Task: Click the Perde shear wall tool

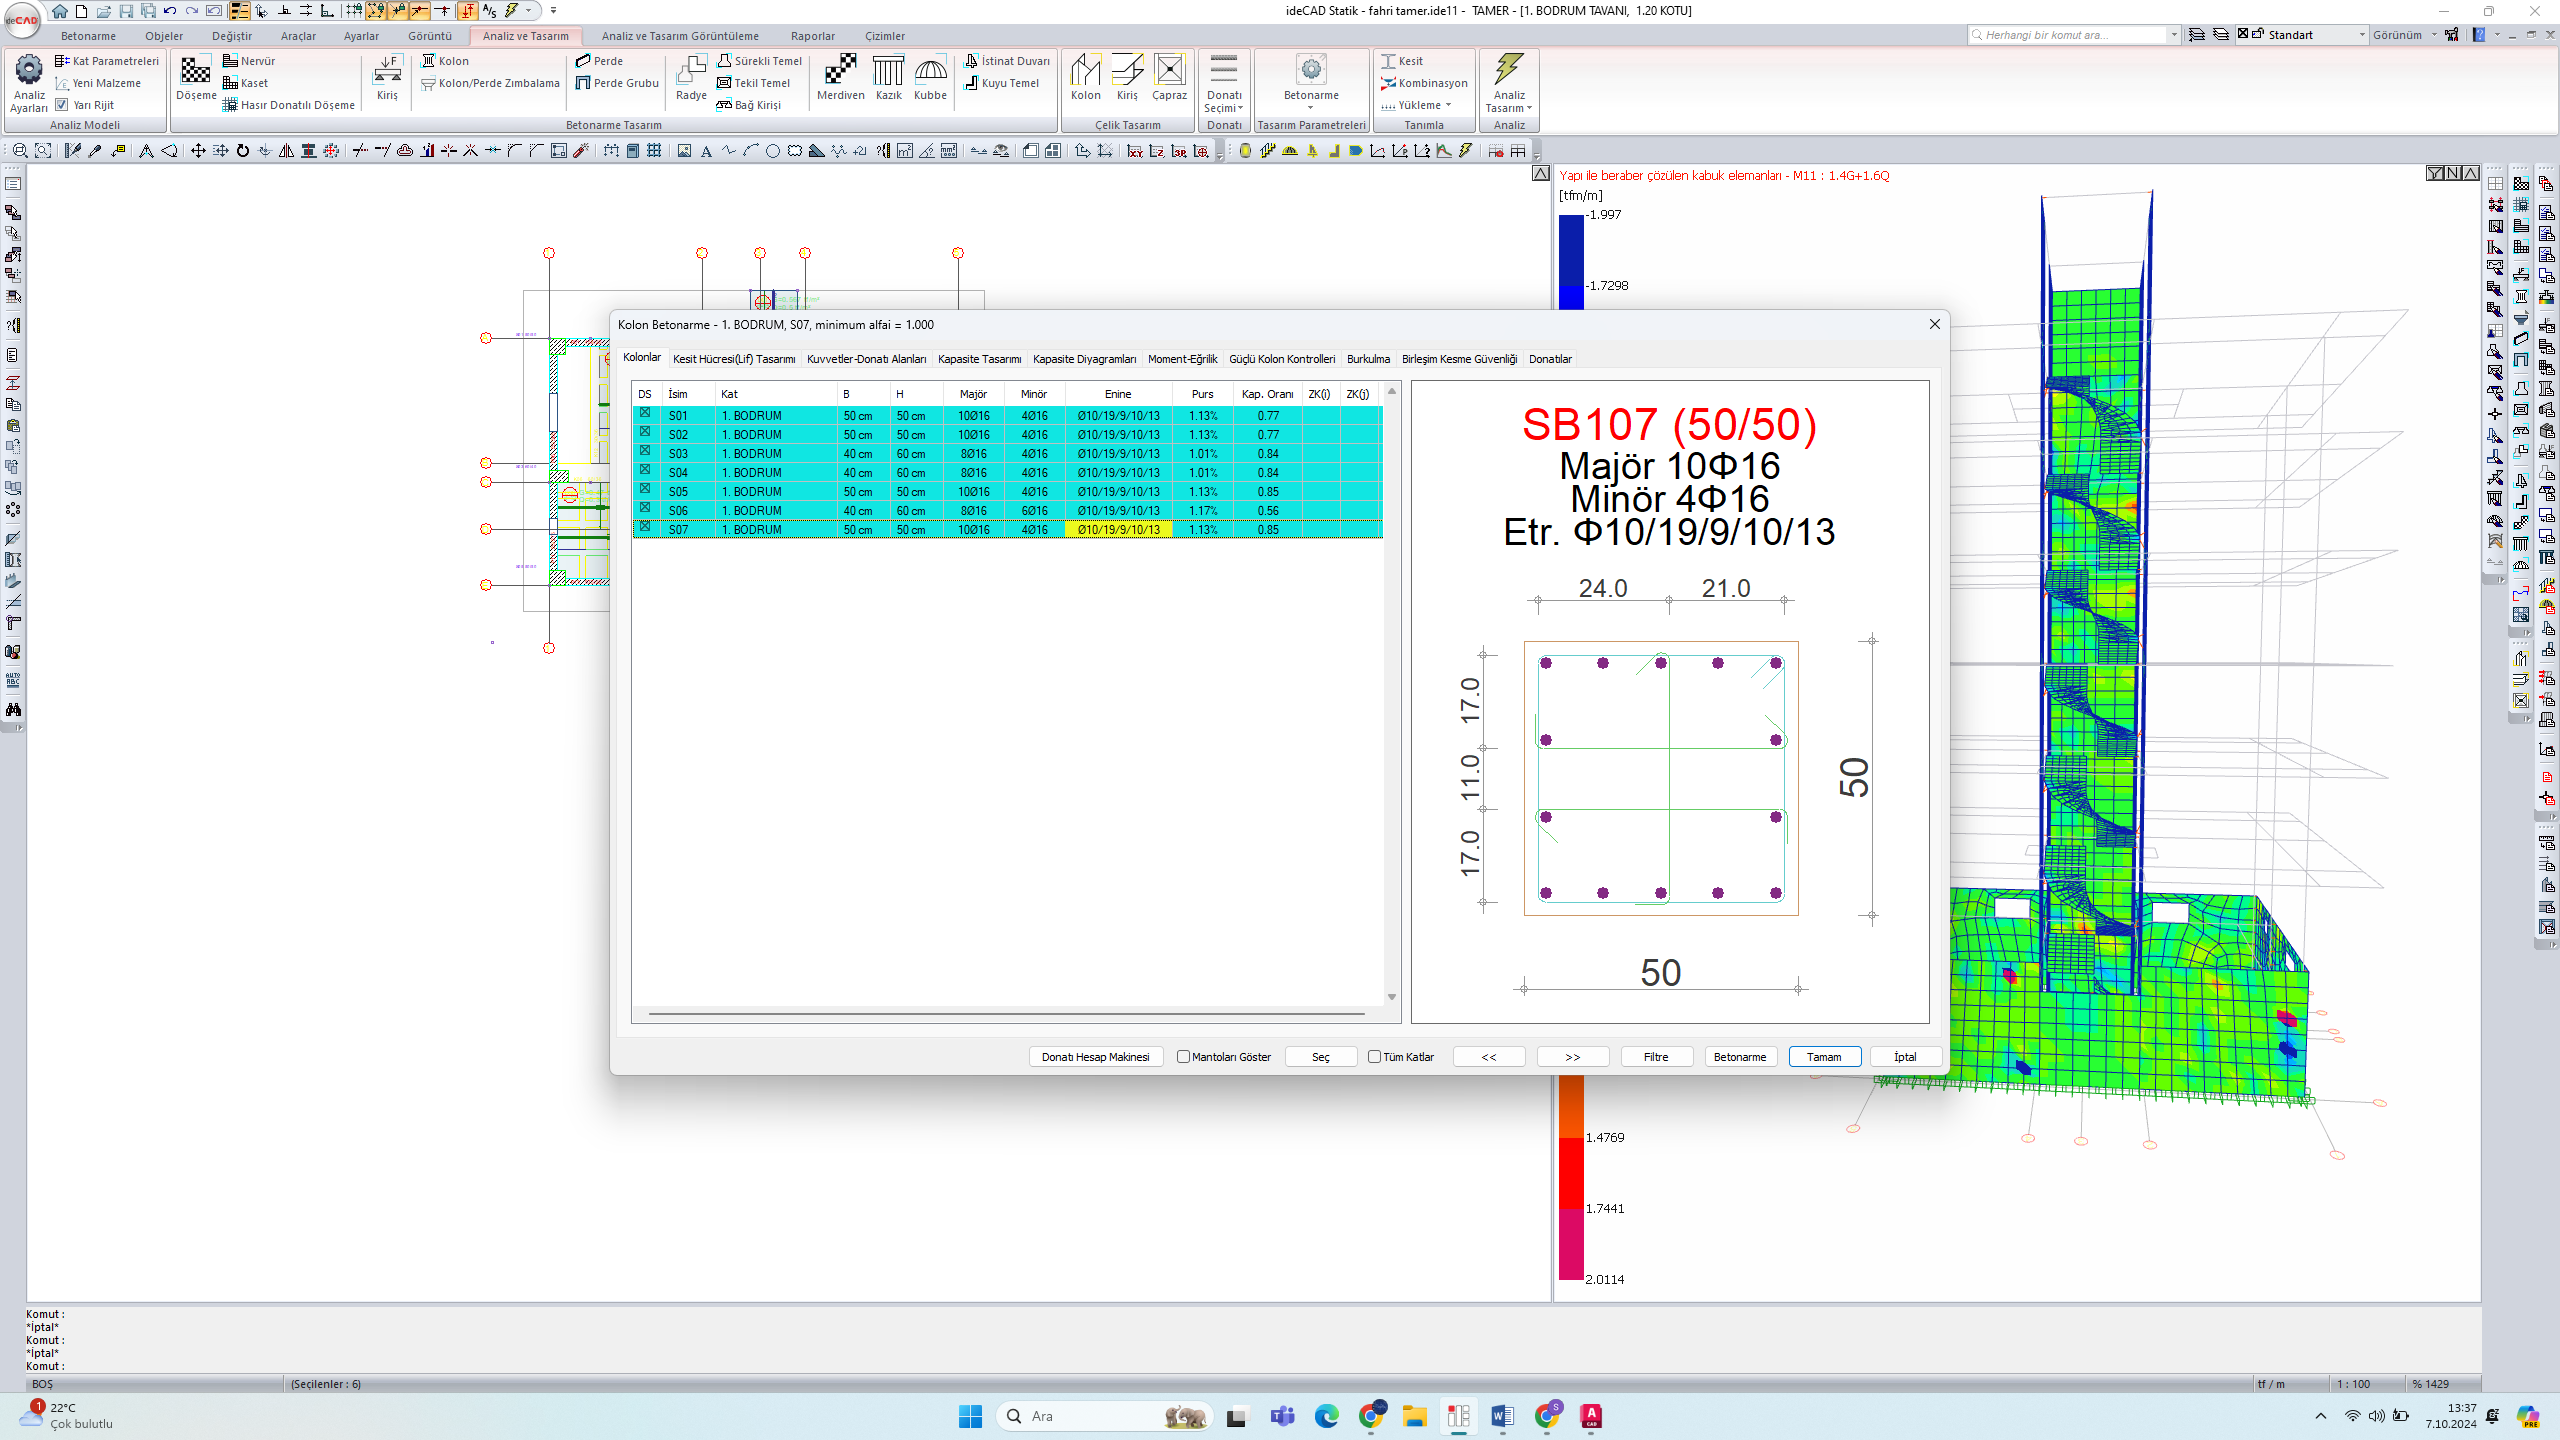Action: (600, 61)
